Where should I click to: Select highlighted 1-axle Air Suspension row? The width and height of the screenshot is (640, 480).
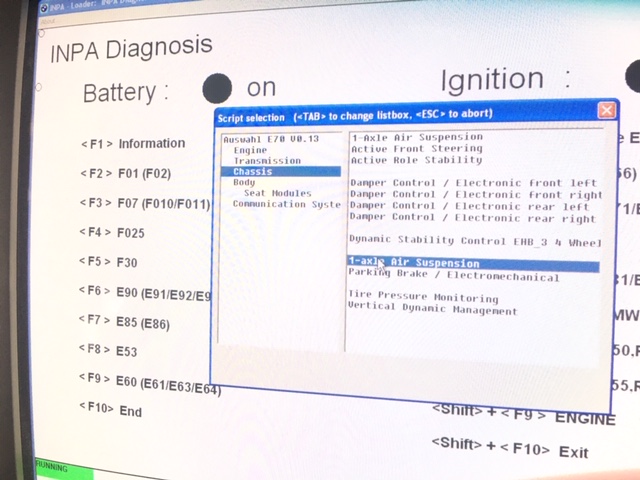[473, 264]
